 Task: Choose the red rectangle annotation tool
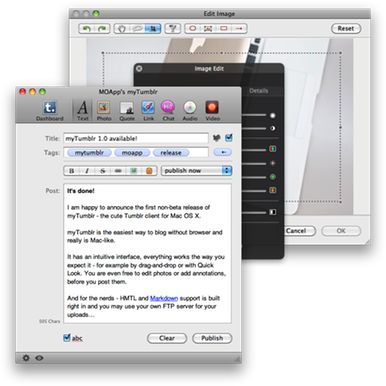click(224, 28)
